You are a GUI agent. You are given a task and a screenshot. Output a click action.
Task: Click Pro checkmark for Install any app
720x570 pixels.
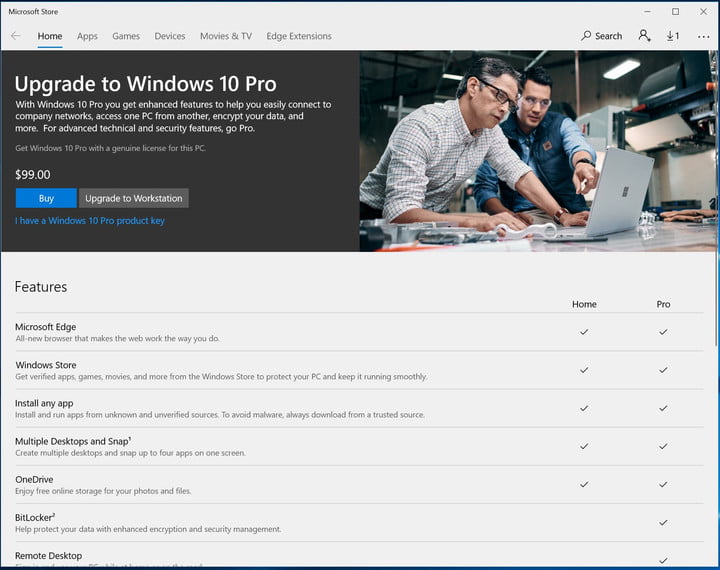[663, 408]
